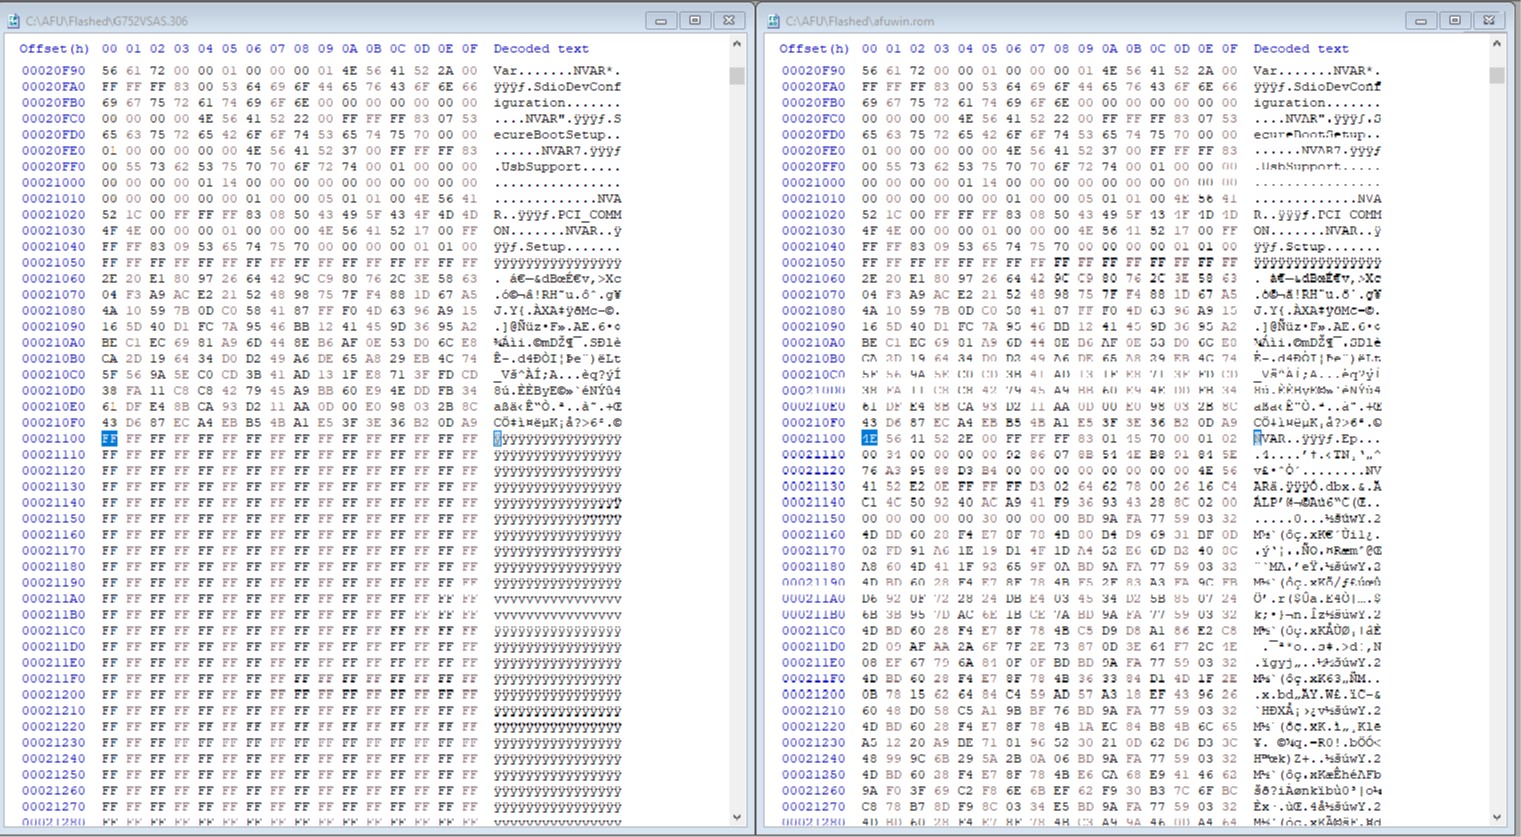The height and width of the screenshot is (837, 1521).
Task: Click scroll-up arrow in afuwin.rom window
Action: (x=1497, y=44)
